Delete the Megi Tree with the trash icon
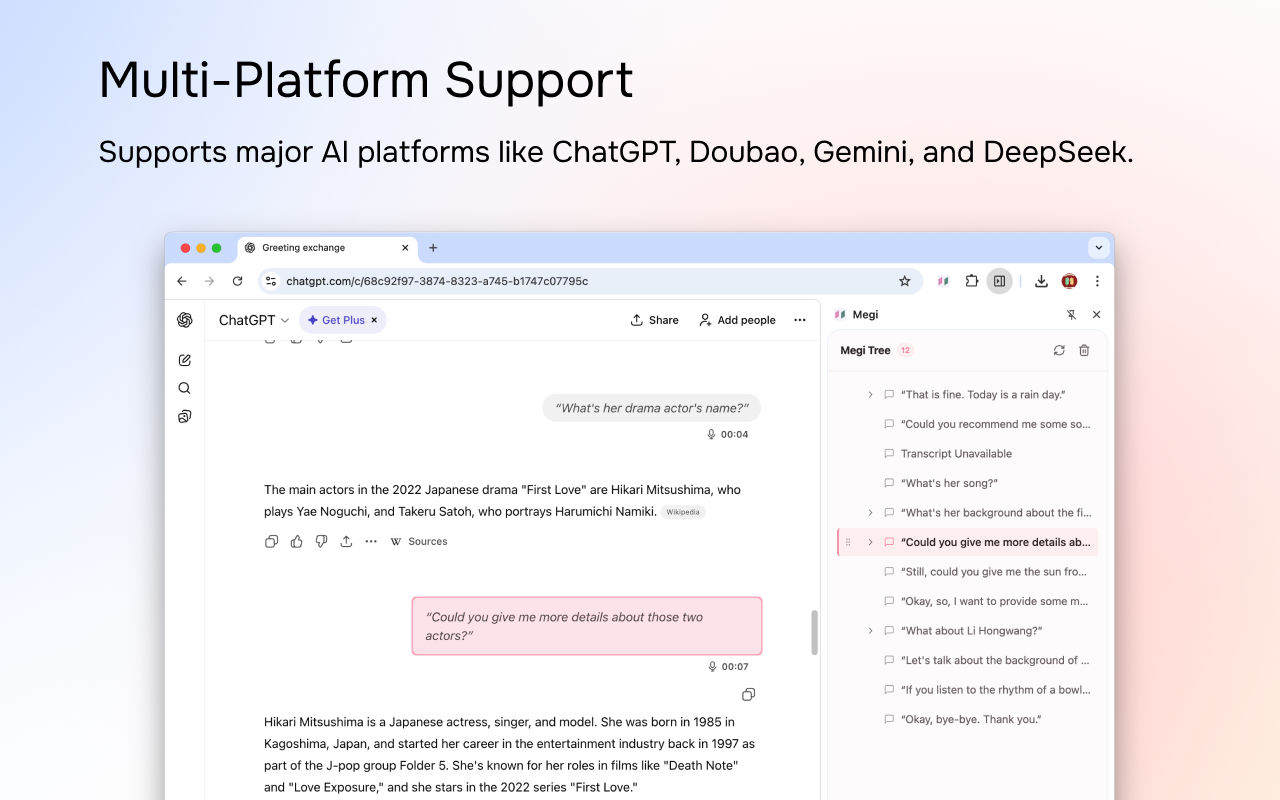The image size is (1280, 800). coord(1084,350)
